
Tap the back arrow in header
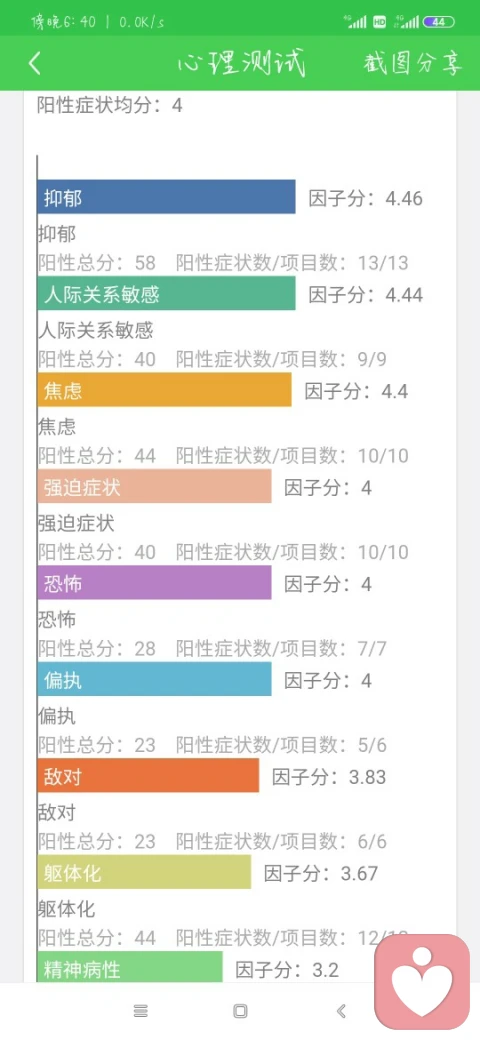(35, 64)
